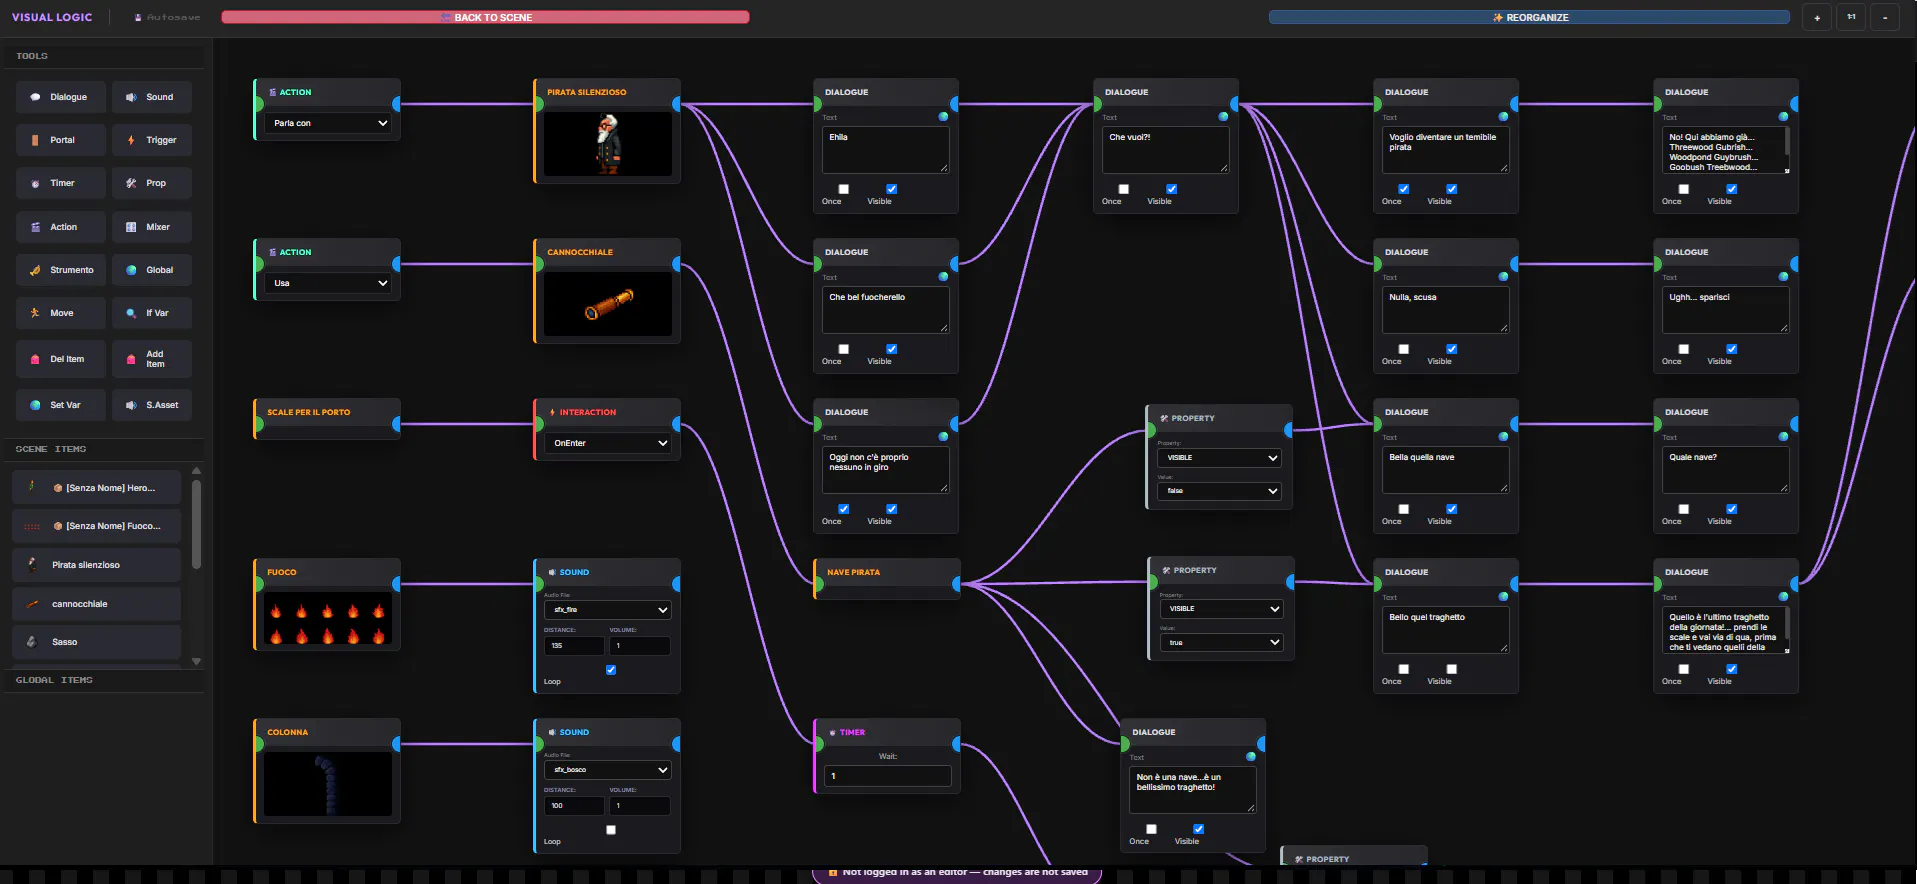The height and width of the screenshot is (884, 1917).
Task: Toggle Visible on 'Che bel fuocherello' dialogue
Action: (x=891, y=349)
